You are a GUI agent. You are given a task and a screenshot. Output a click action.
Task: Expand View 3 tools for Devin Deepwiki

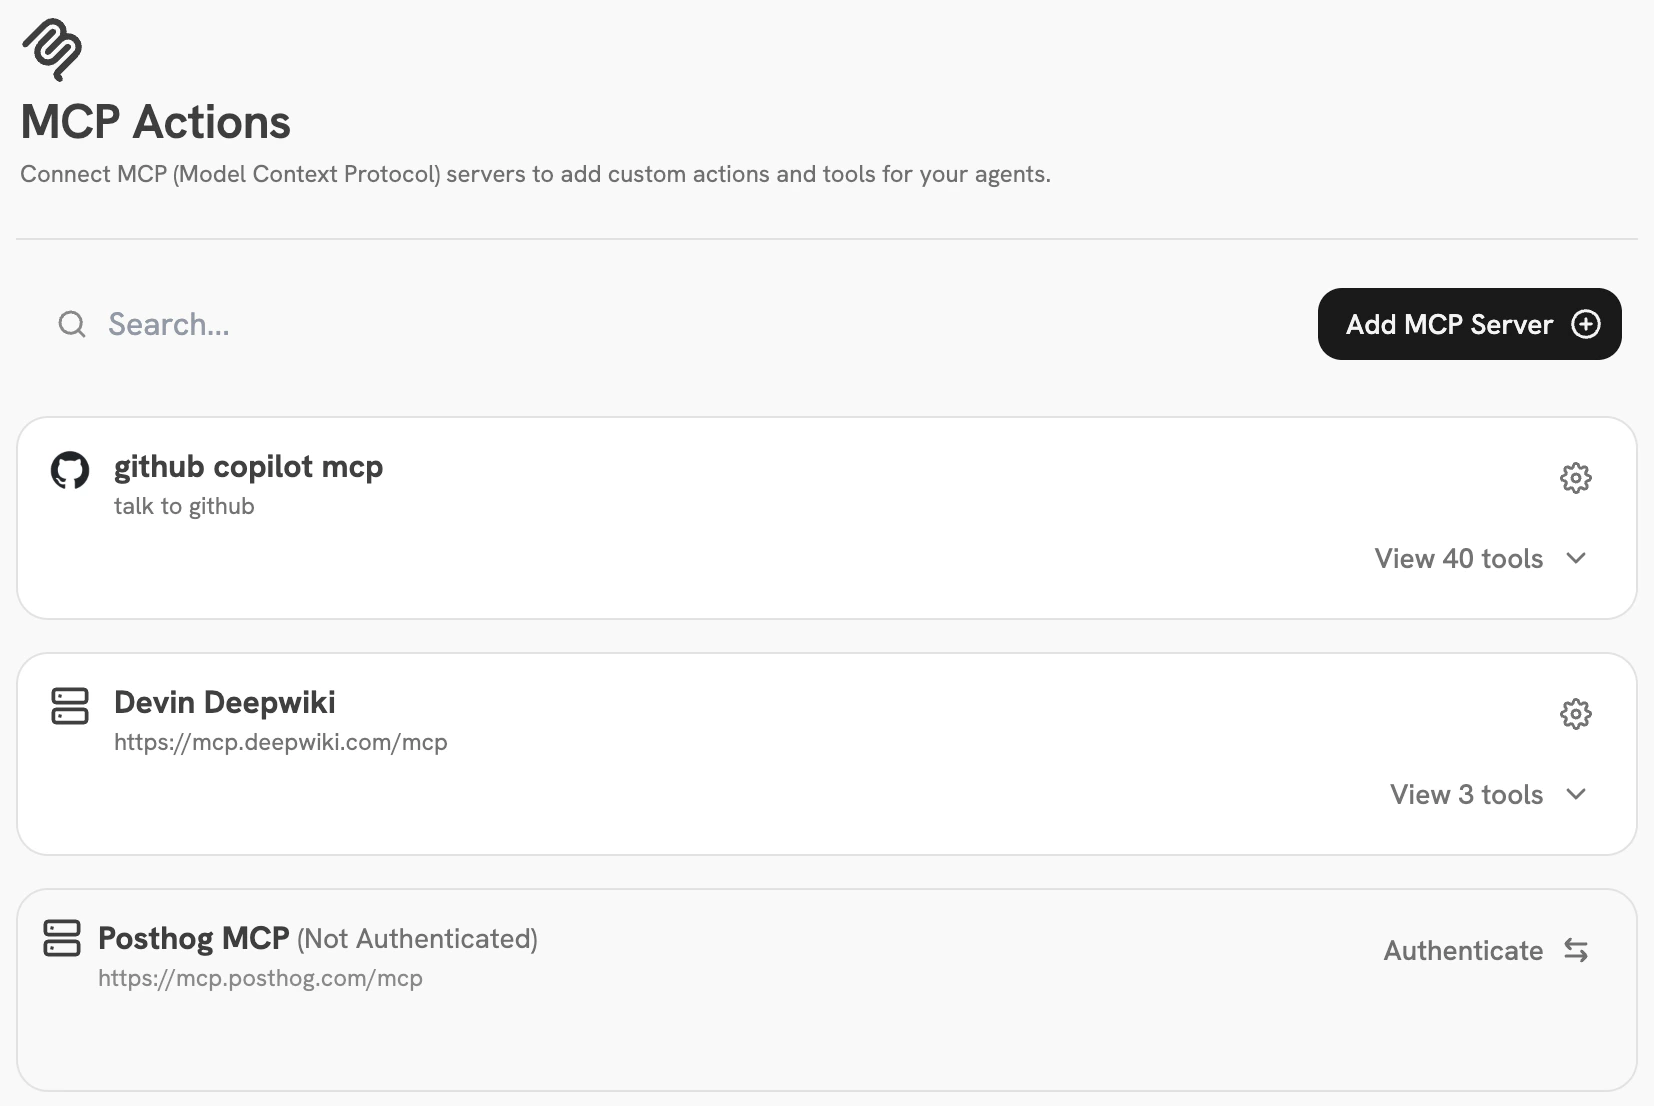pos(1466,794)
